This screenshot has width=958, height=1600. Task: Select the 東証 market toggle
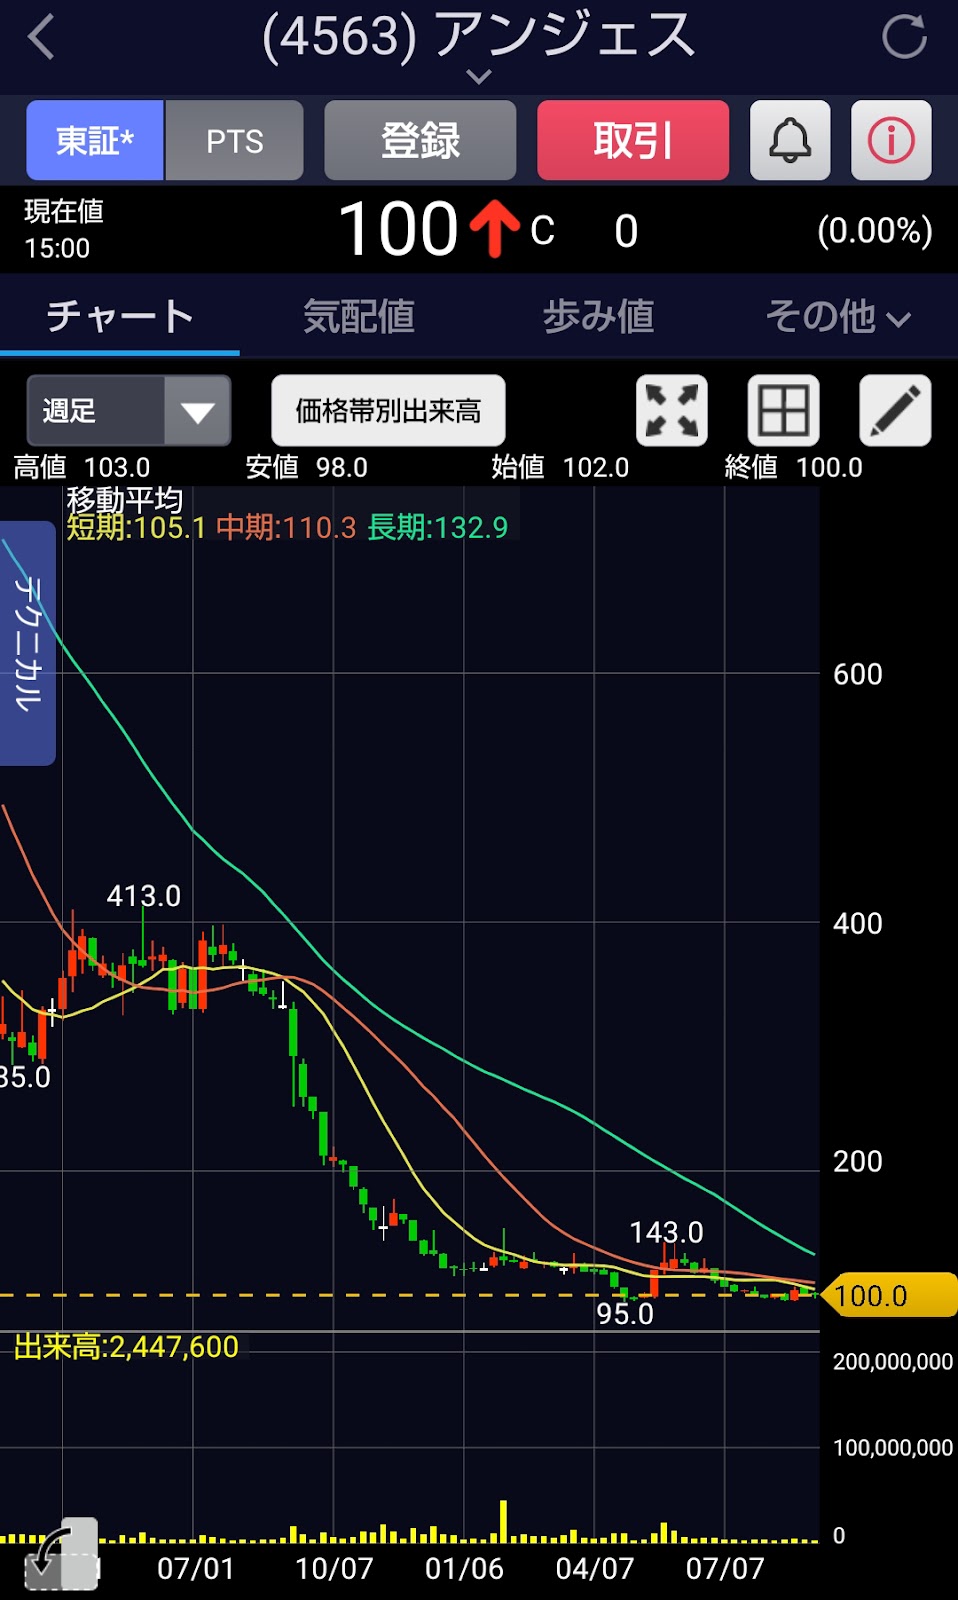click(x=95, y=140)
